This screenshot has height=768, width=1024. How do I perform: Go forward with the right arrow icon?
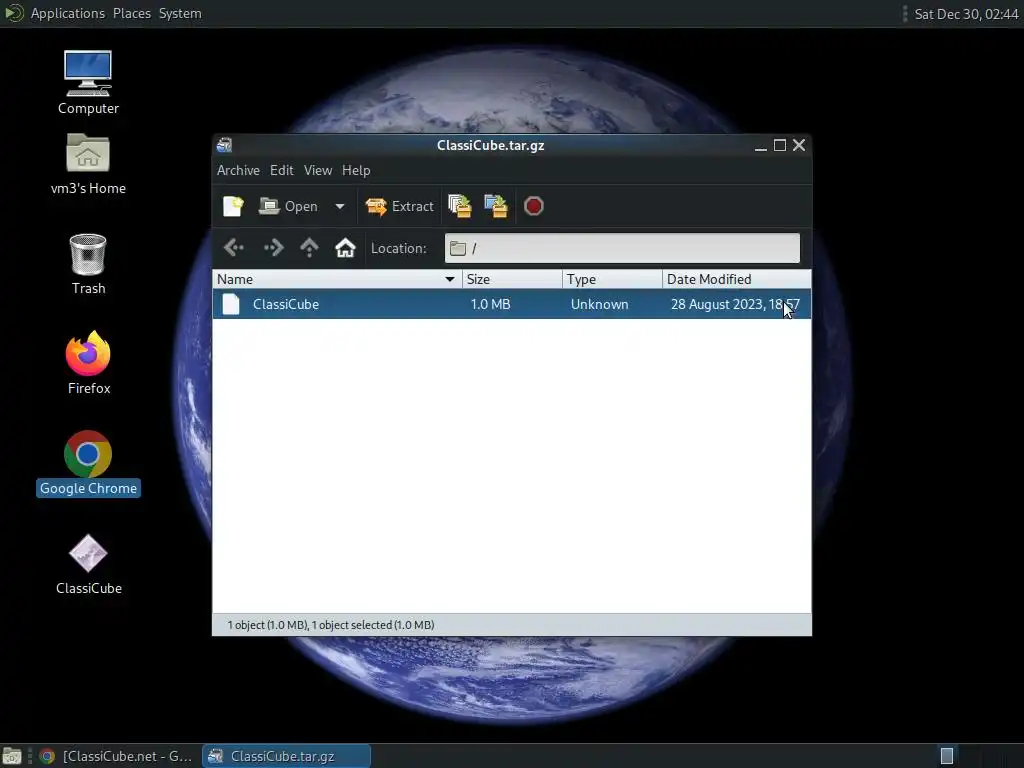[x=273, y=248]
